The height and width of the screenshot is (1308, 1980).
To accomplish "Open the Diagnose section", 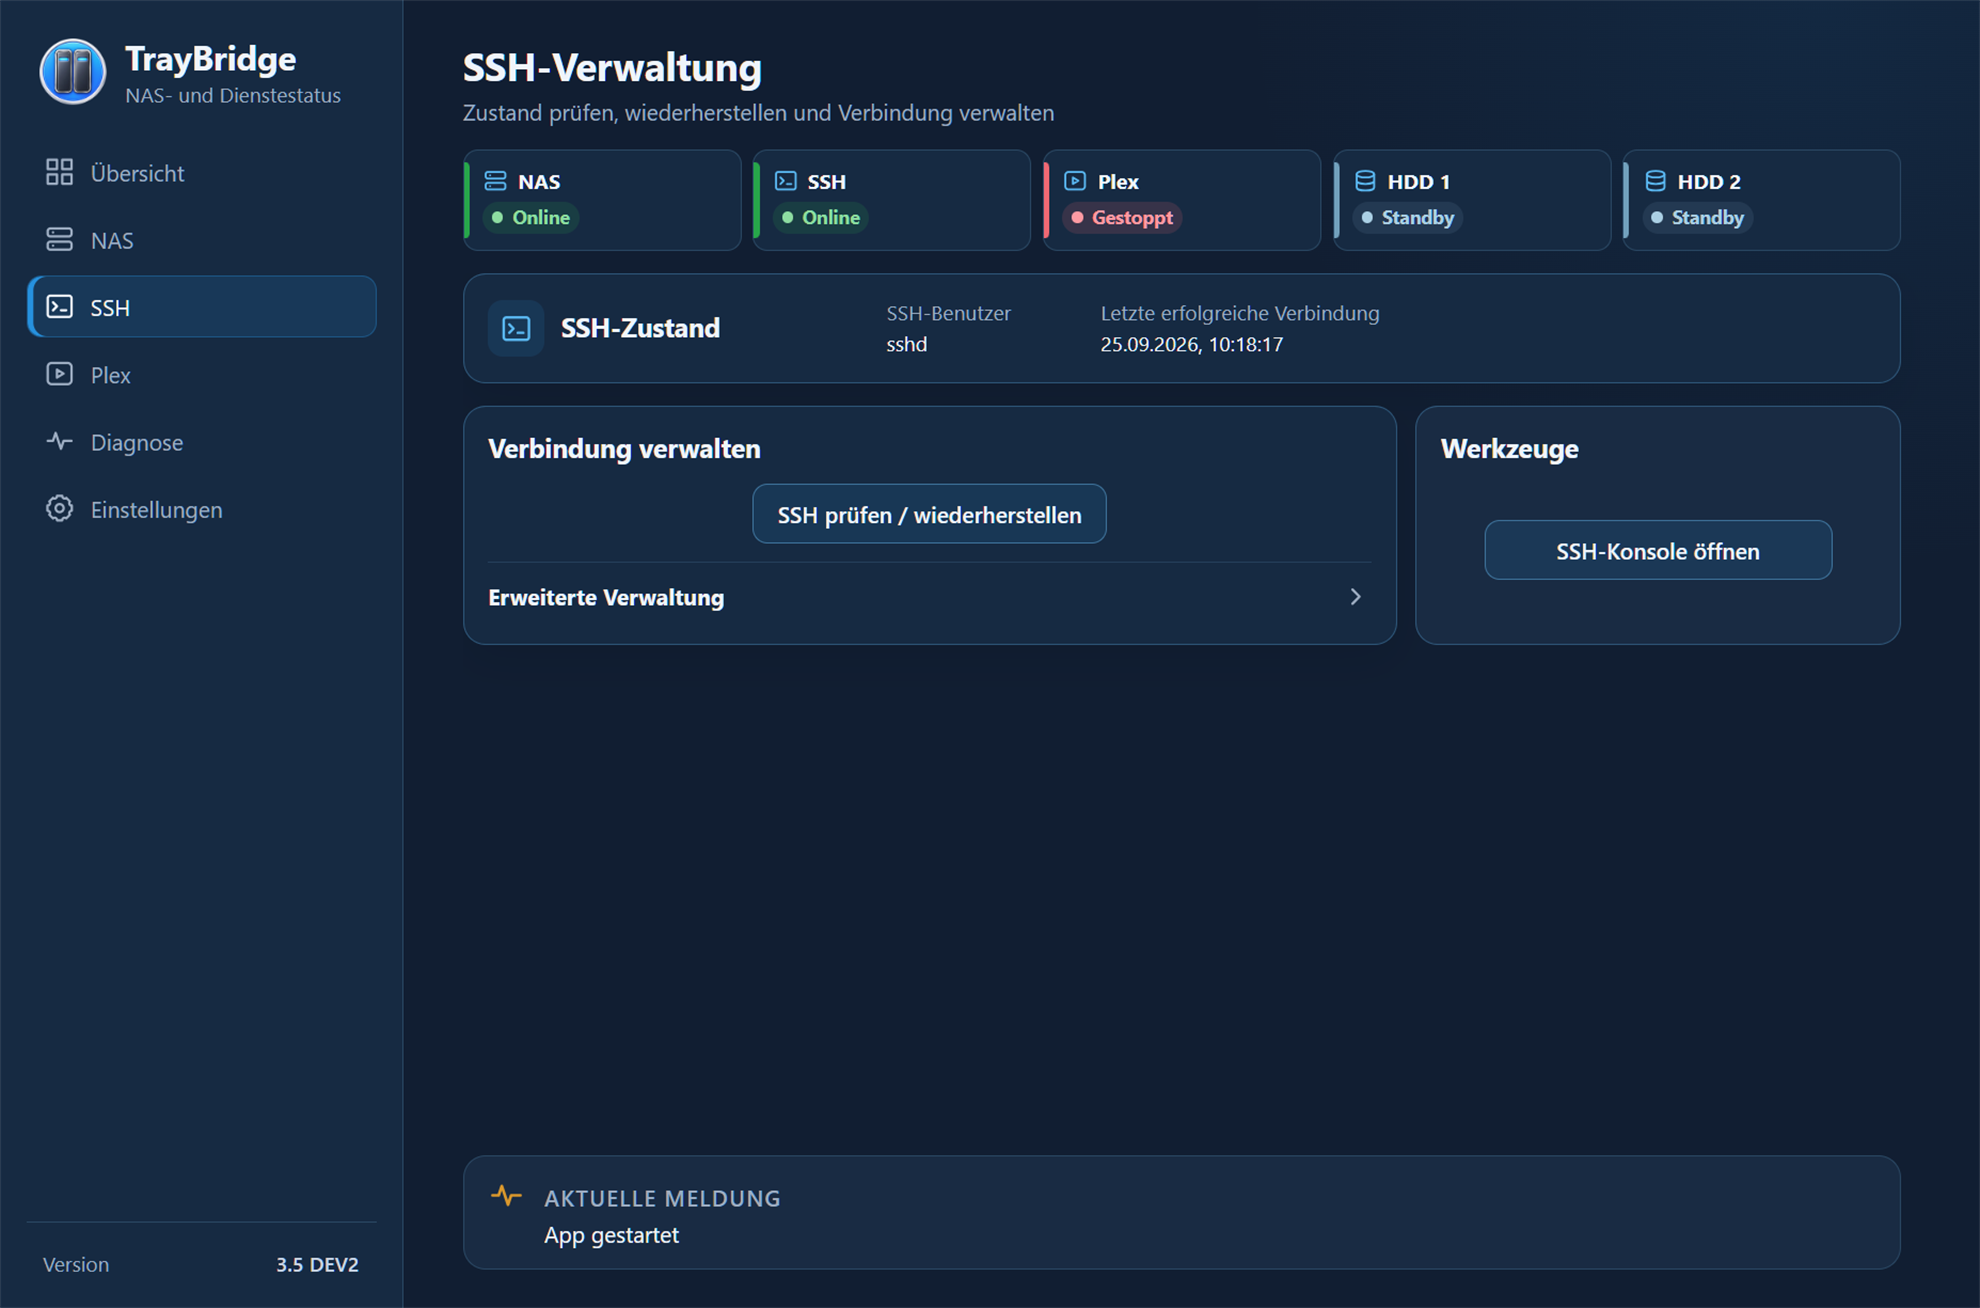I will click(201, 442).
